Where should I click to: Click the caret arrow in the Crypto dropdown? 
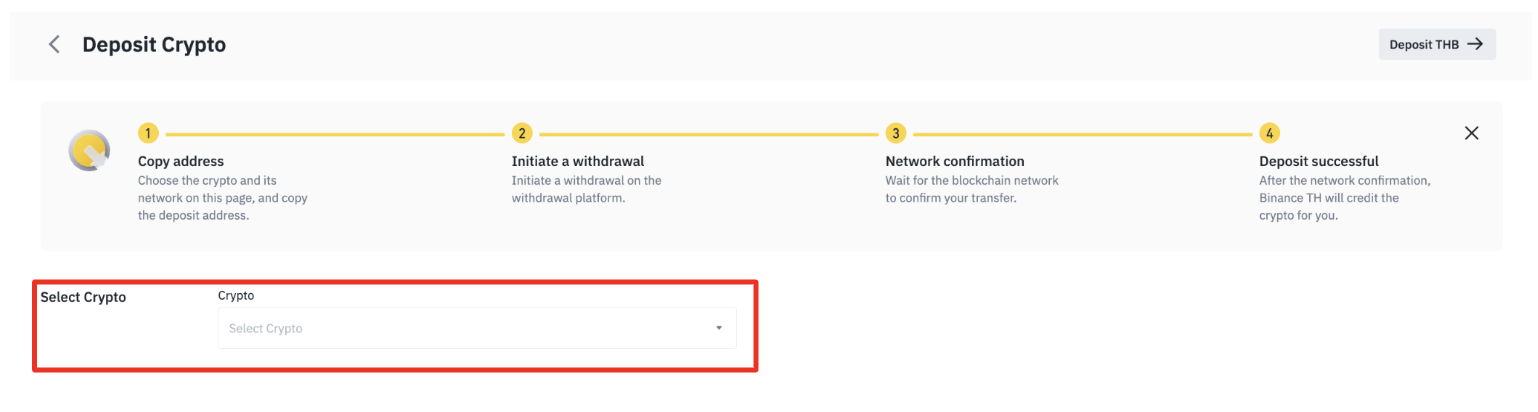tap(718, 328)
